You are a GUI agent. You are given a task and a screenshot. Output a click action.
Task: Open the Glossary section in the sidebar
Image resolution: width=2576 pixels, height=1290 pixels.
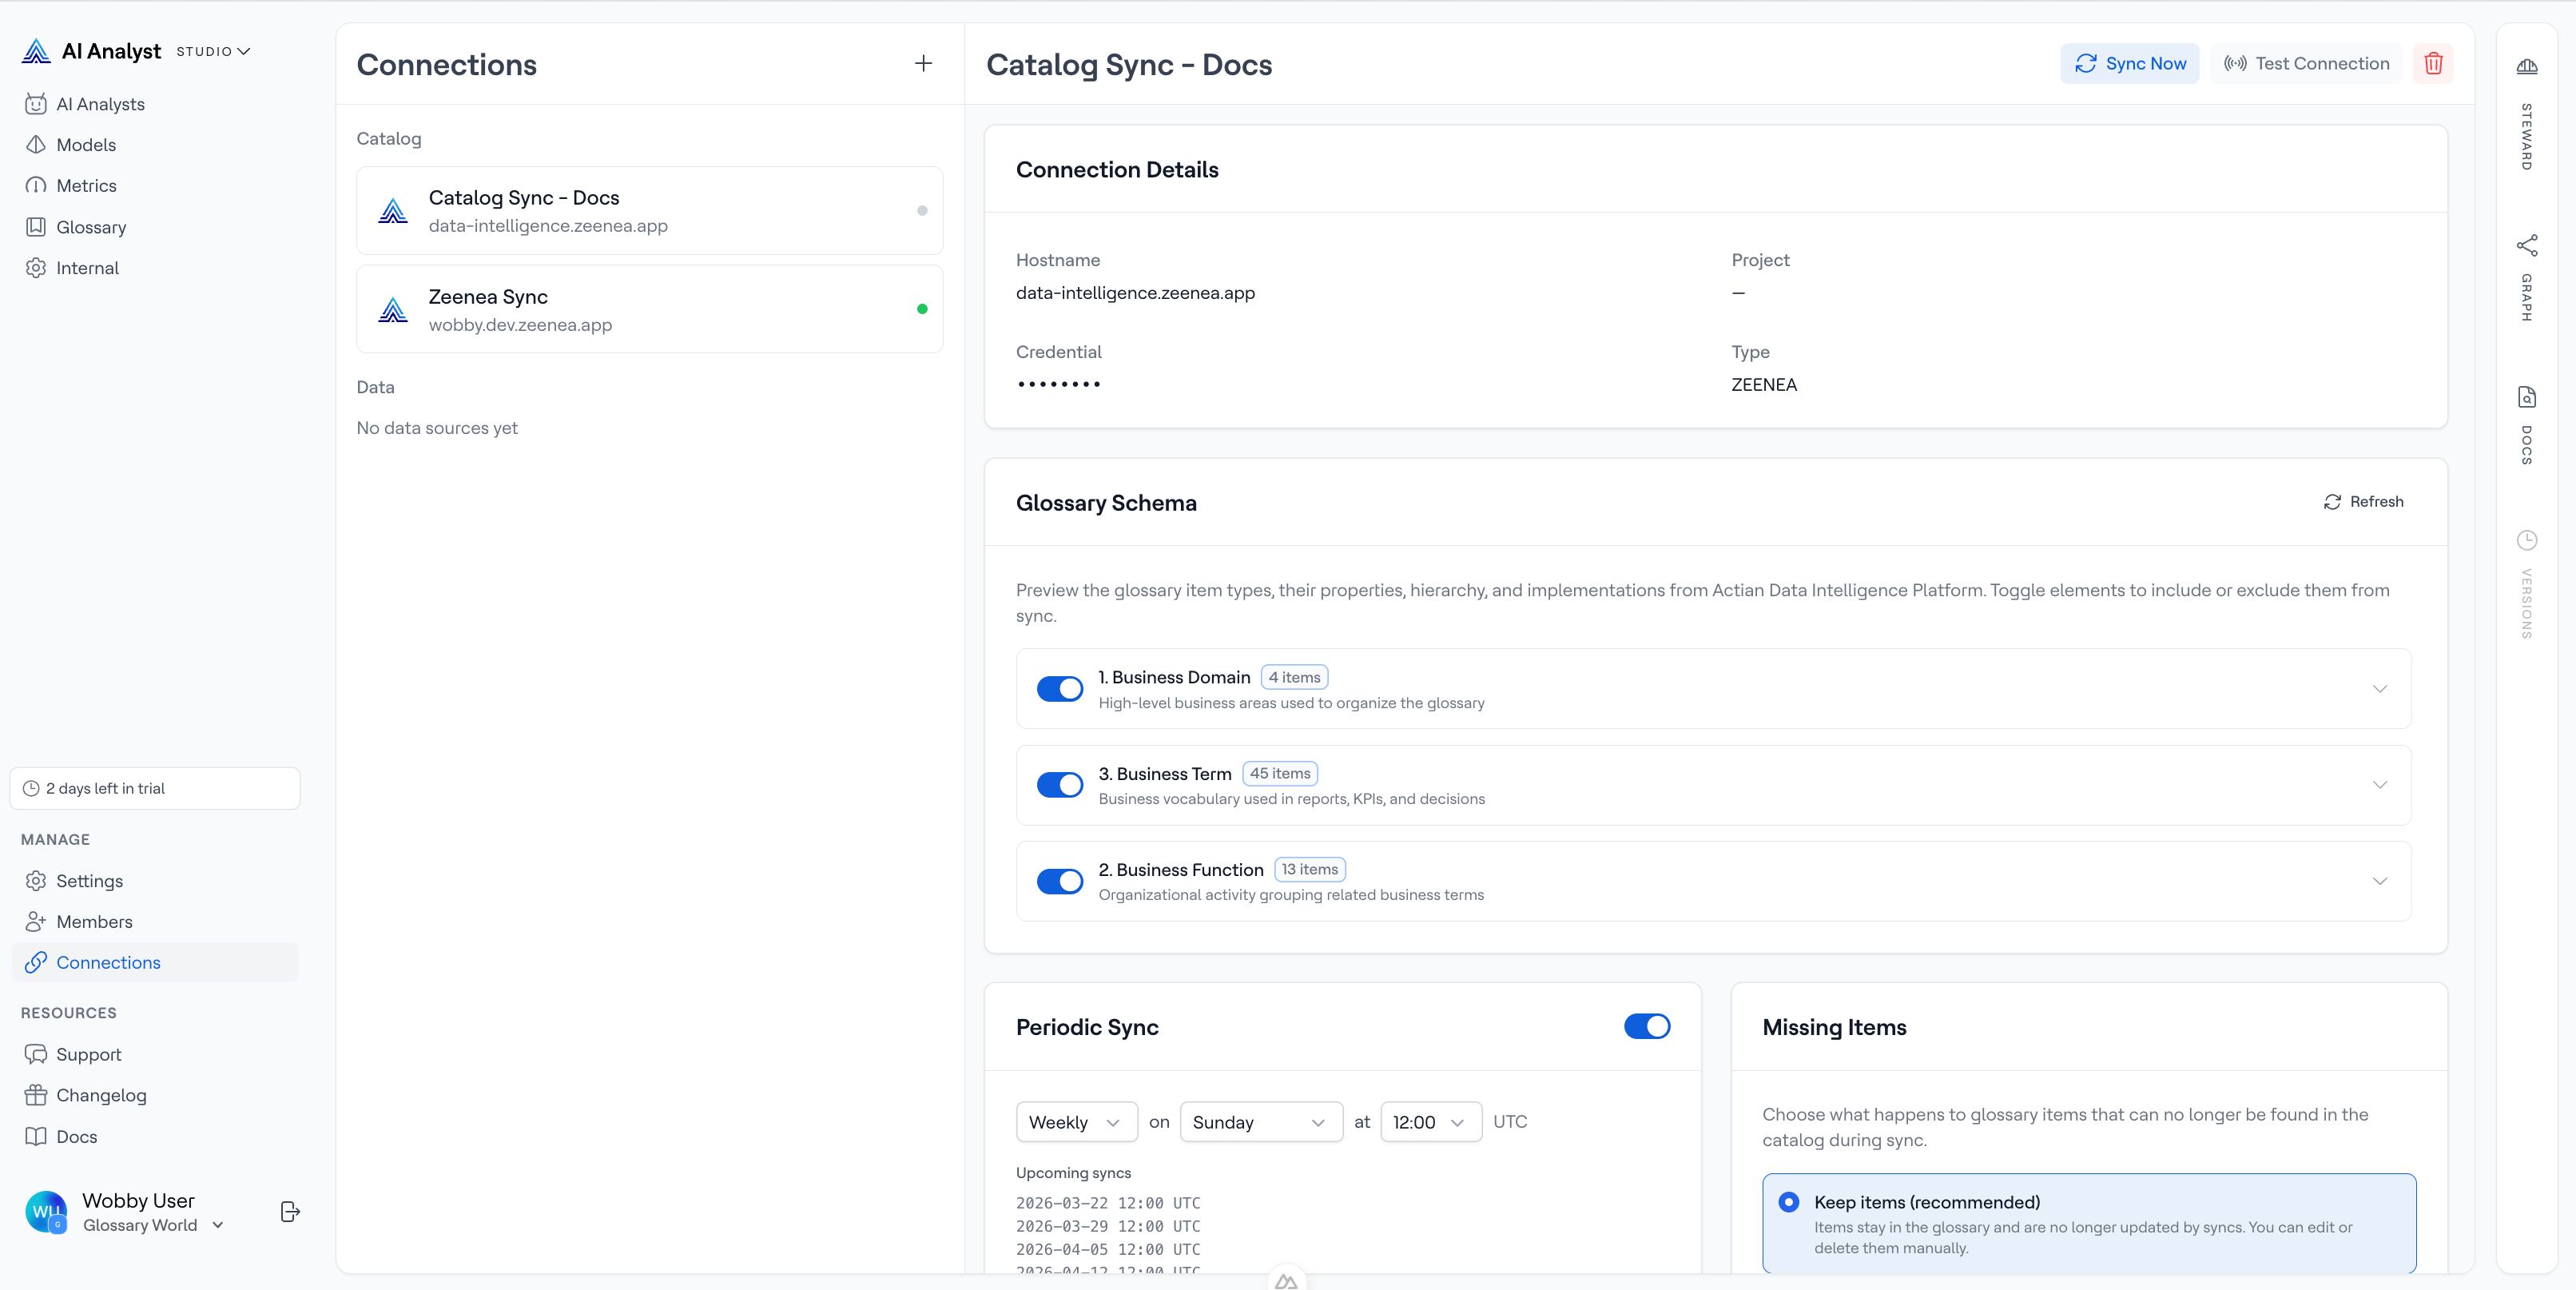point(91,226)
